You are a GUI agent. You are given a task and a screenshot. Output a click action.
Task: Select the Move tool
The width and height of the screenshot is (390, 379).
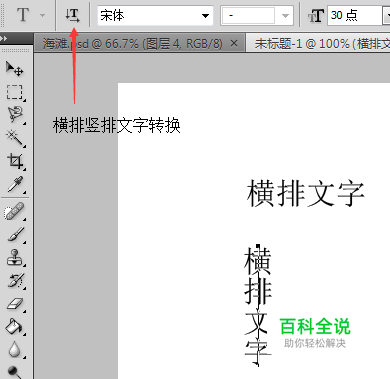(15, 68)
